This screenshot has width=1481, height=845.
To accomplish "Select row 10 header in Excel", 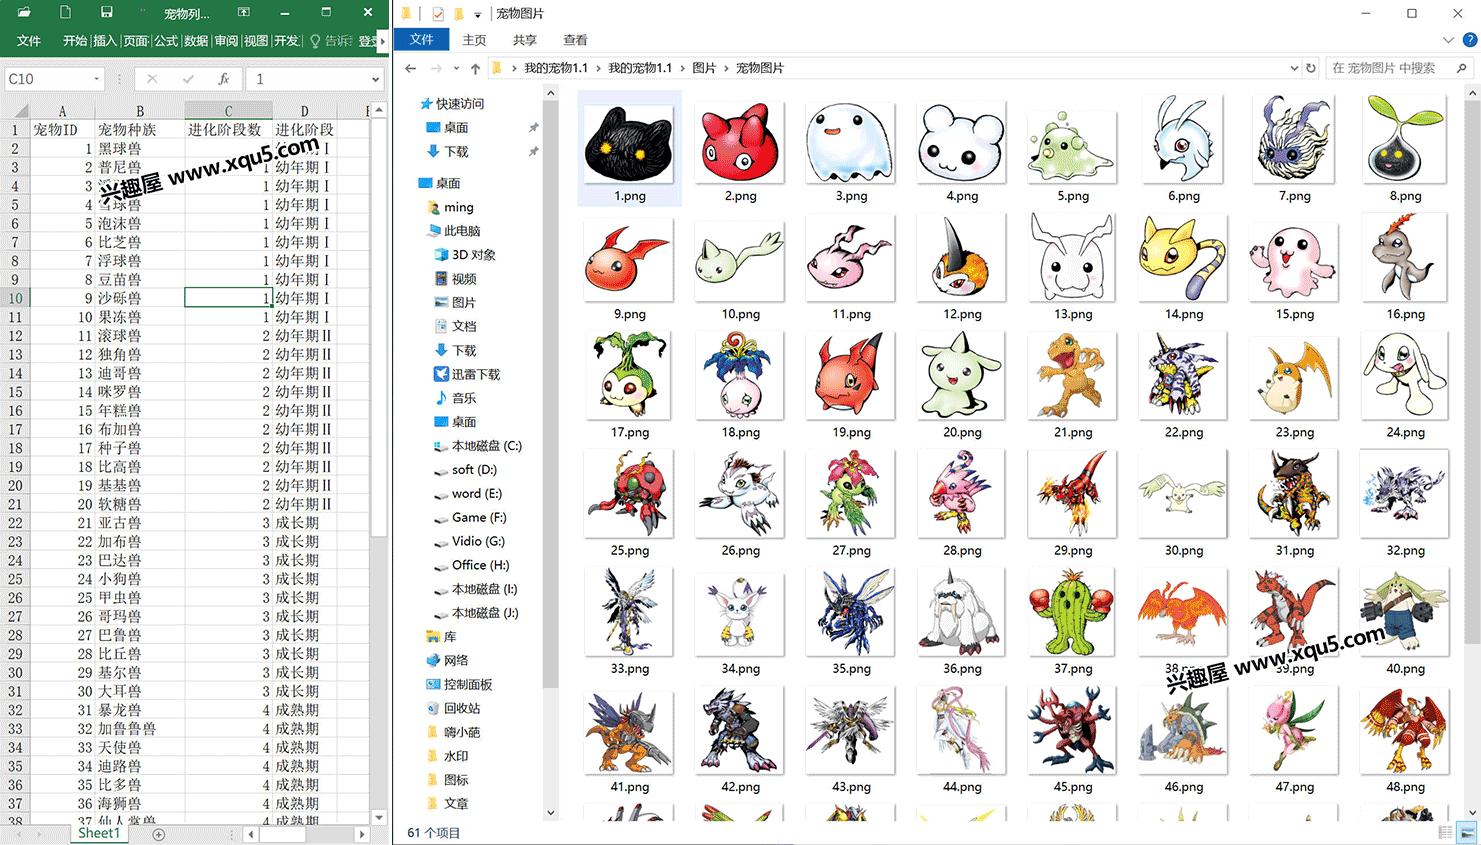I will pyautogui.click(x=15, y=298).
